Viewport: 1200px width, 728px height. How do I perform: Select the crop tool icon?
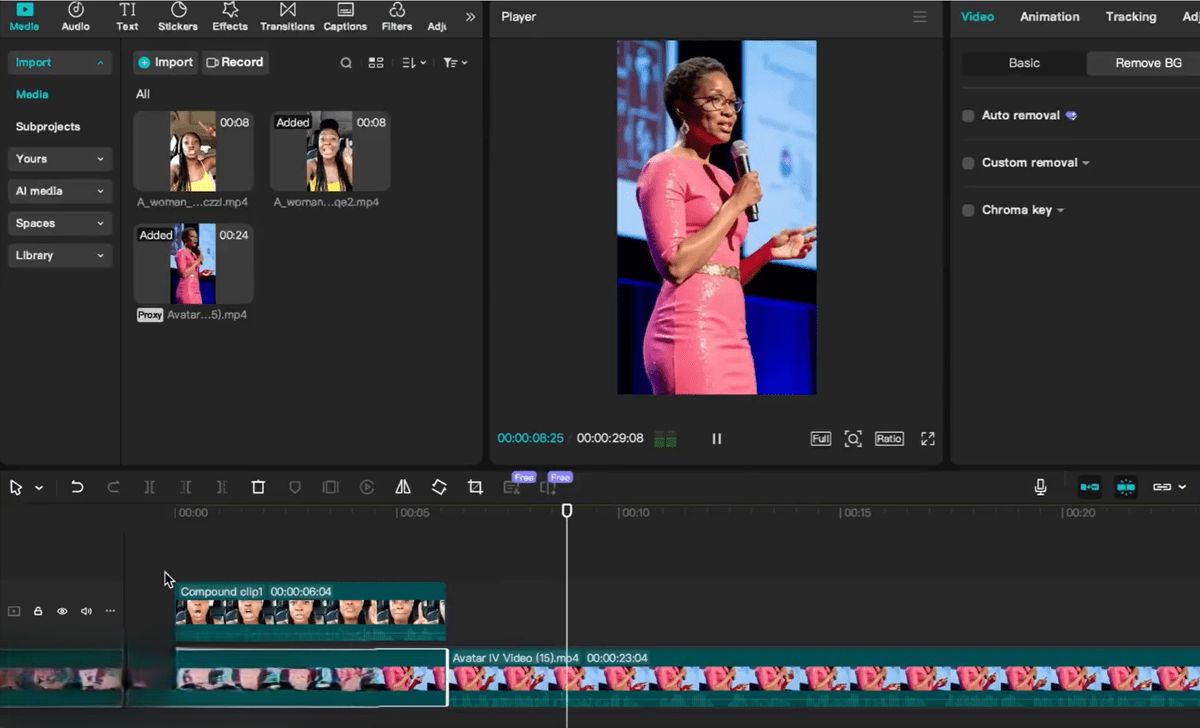click(x=475, y=487)
